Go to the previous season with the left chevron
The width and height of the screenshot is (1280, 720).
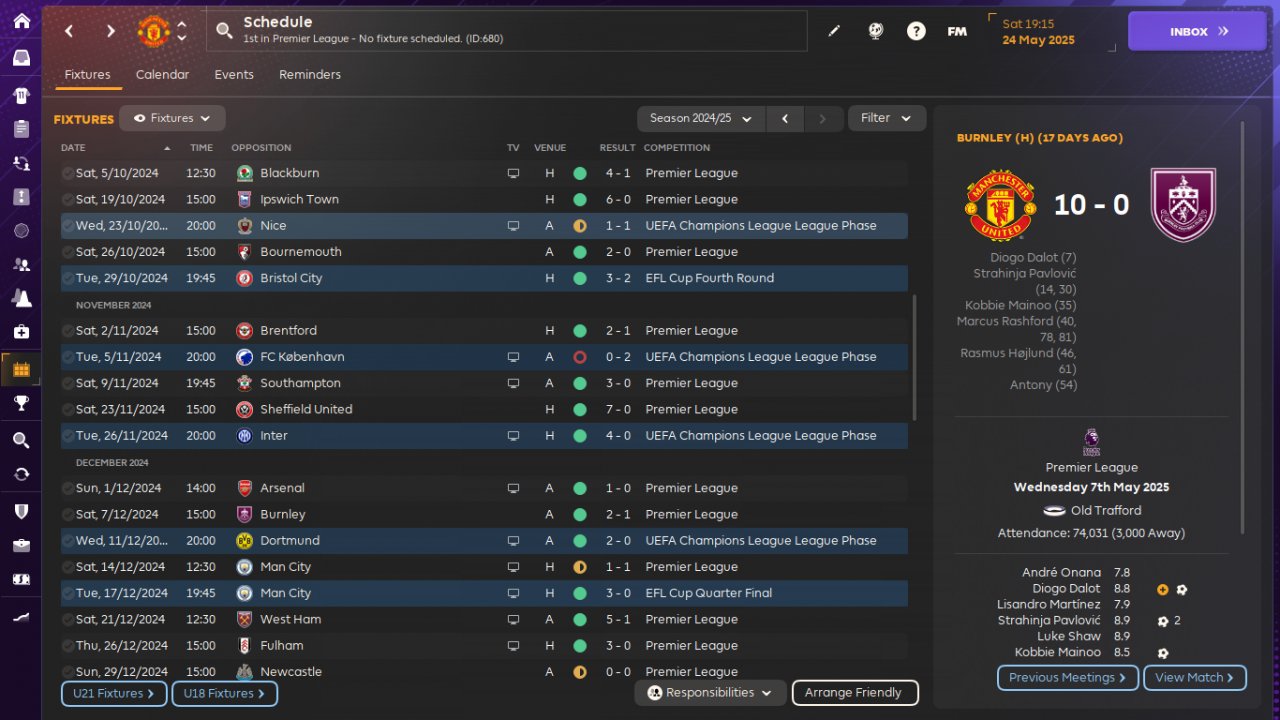[x=785, y=118]
